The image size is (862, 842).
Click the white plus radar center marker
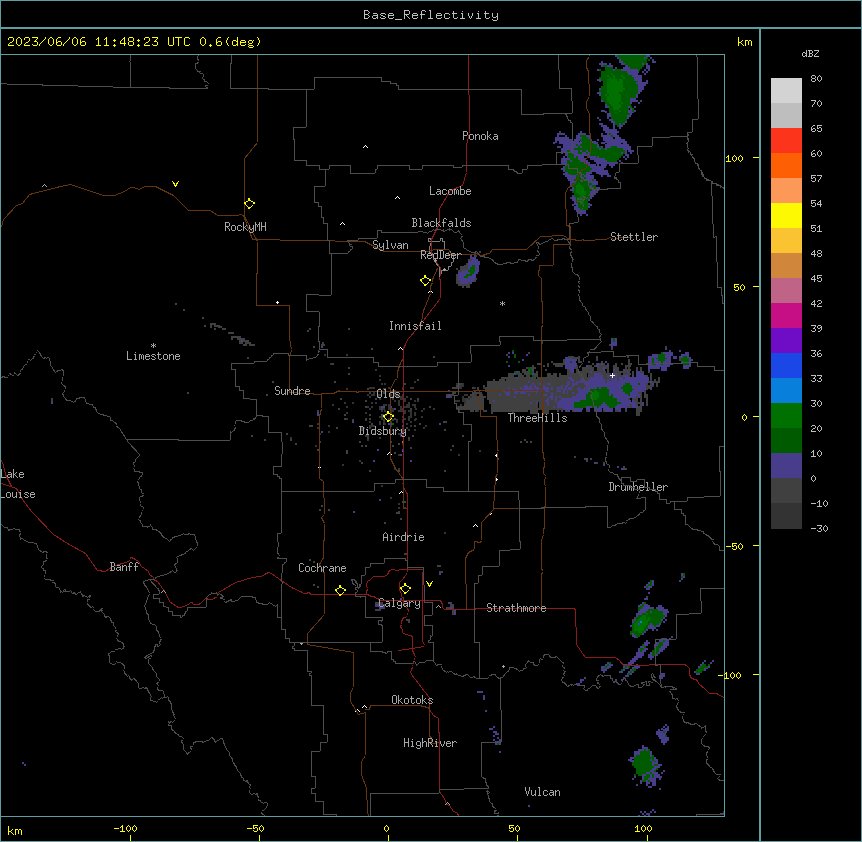coord(612,376)
